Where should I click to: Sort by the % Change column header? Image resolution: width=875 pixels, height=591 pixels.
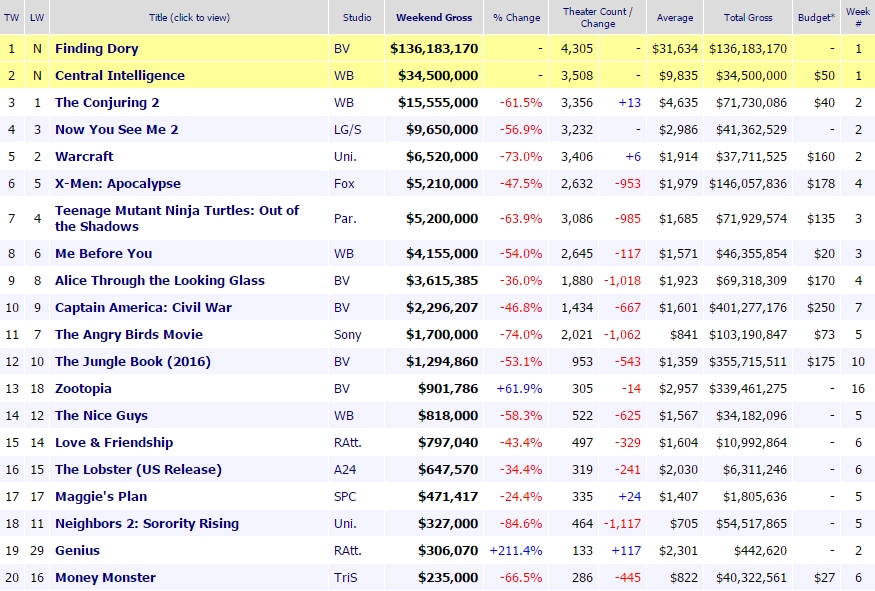pos(517,17)
